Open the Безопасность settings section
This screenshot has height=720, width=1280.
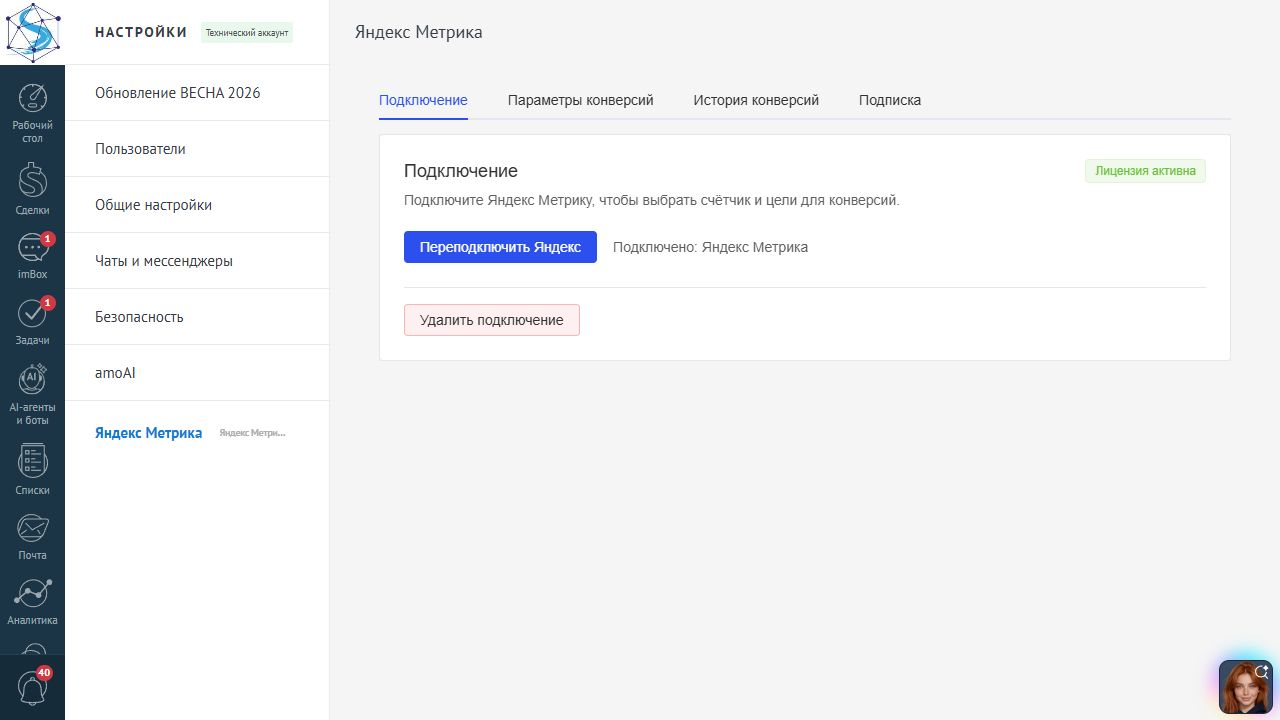(x=197, y=317)
